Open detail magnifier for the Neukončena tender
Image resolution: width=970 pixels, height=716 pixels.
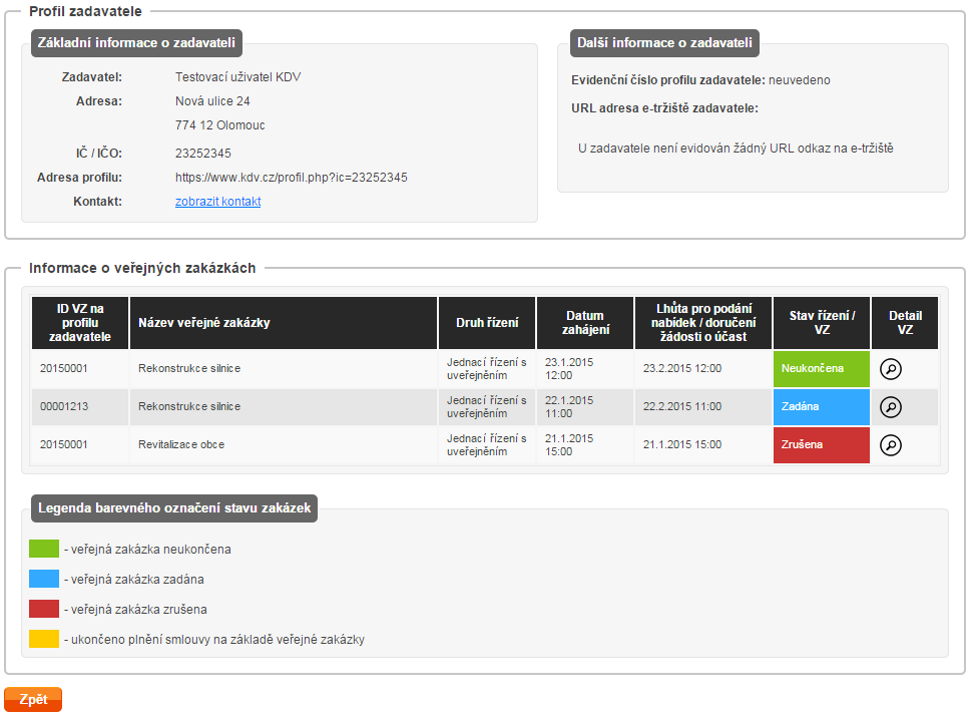(x=890, y=369)
